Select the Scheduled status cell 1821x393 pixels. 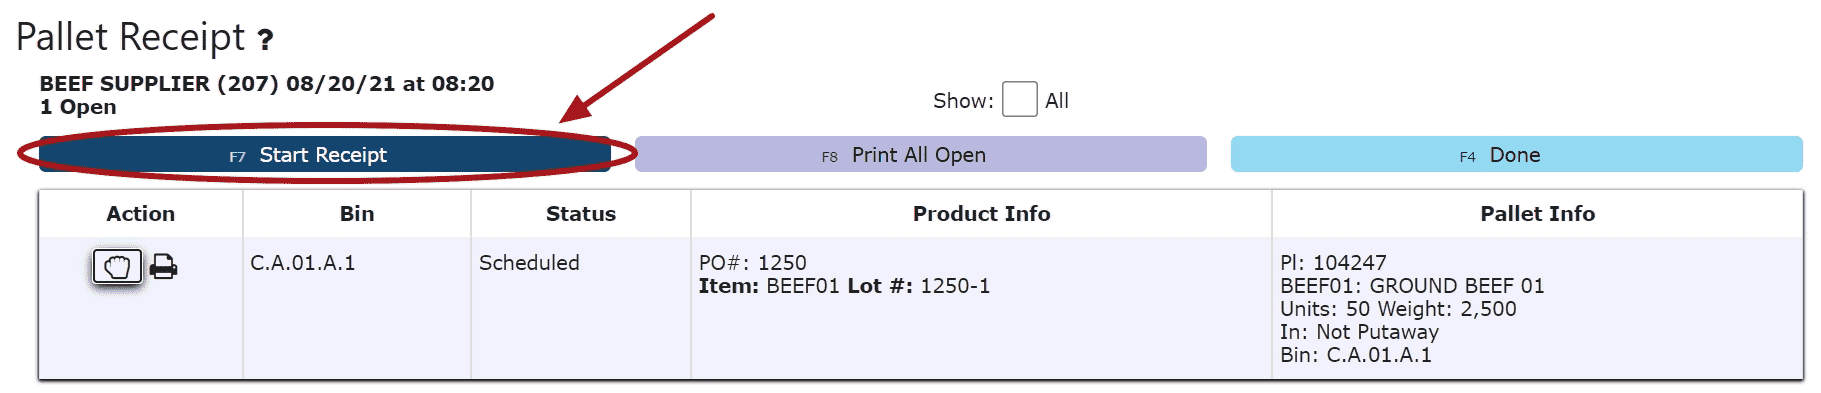pos(581,309)
